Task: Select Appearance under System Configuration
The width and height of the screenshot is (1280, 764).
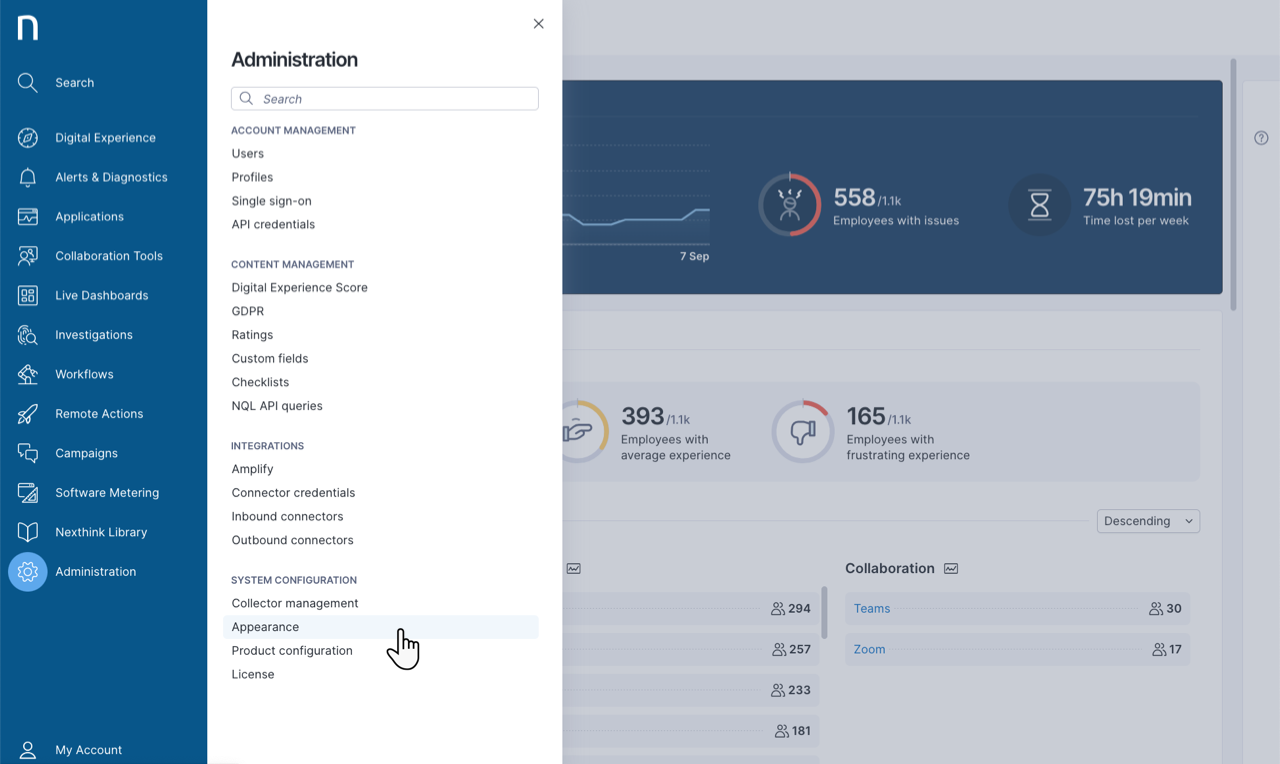Action: pyautogui.click(x=265, y=626)
